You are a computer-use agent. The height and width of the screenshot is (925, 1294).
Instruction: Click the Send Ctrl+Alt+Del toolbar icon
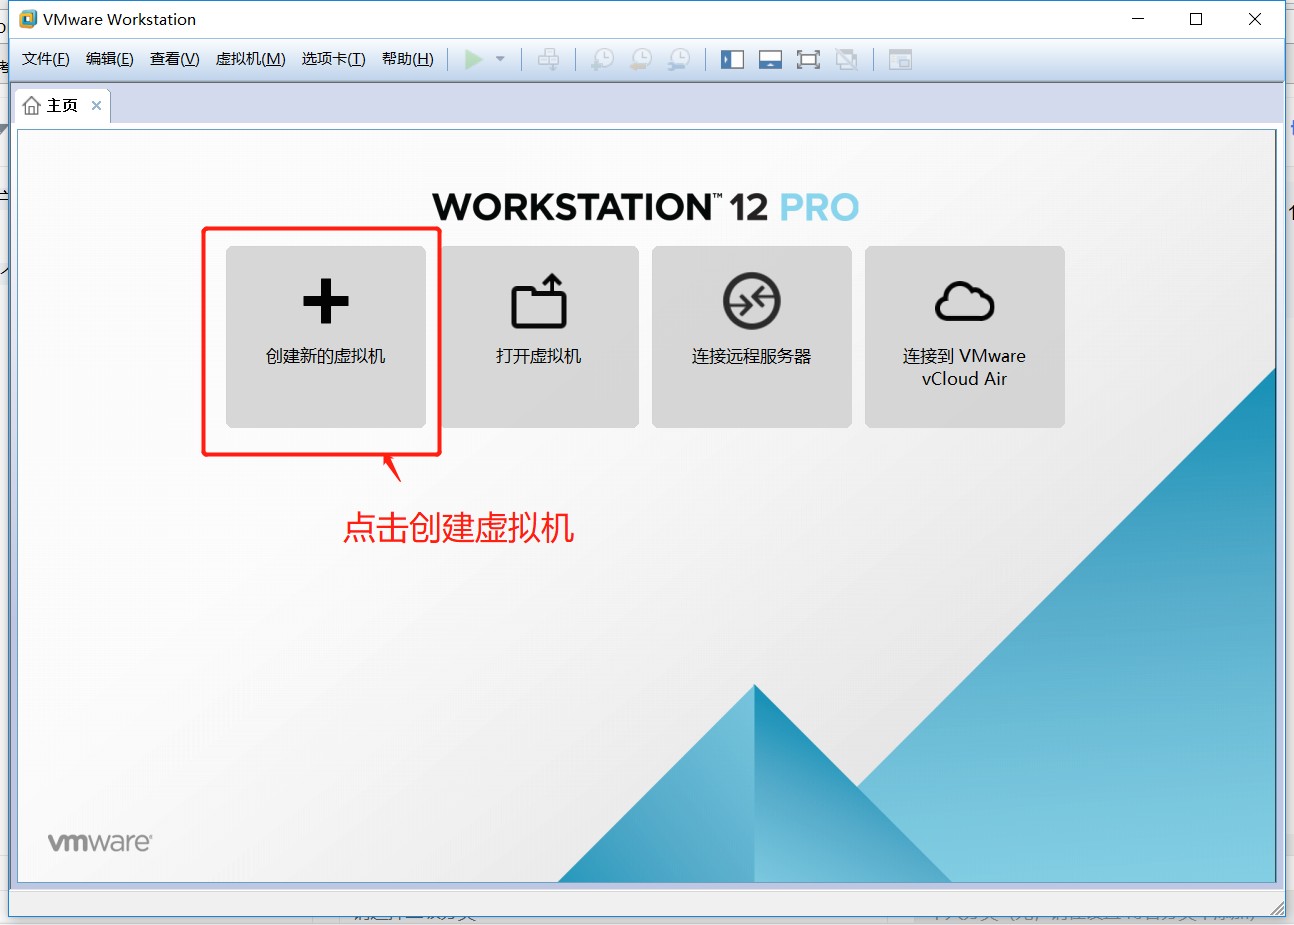(x=548, y=60)
